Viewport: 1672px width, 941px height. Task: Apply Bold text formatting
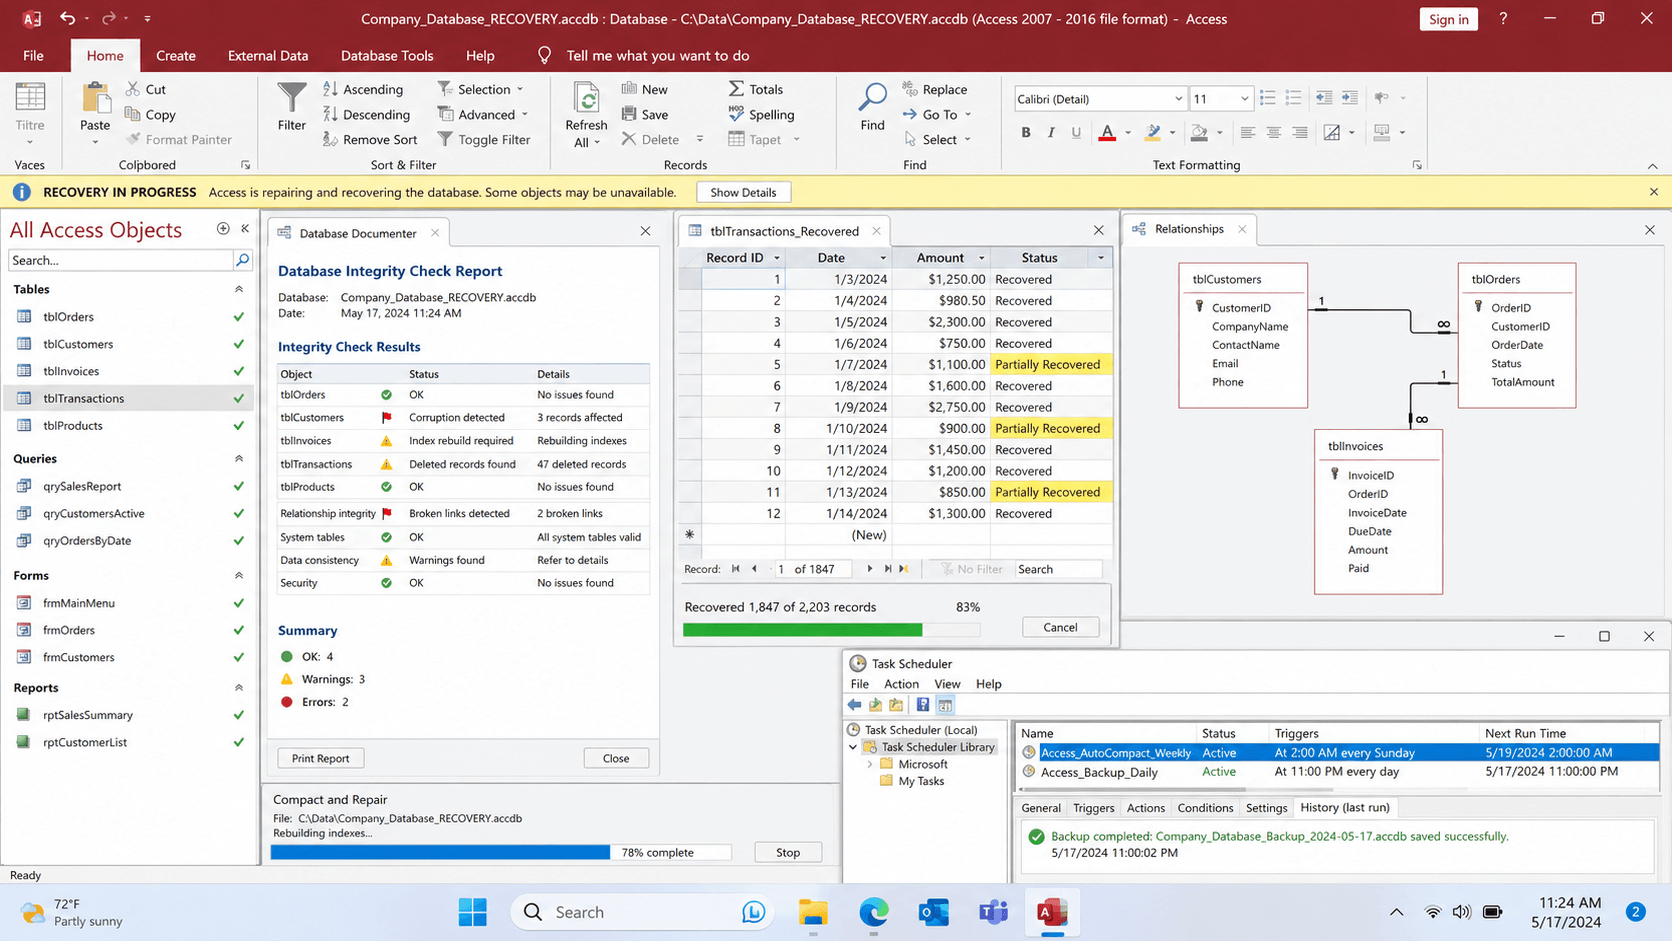(1025, 132)
